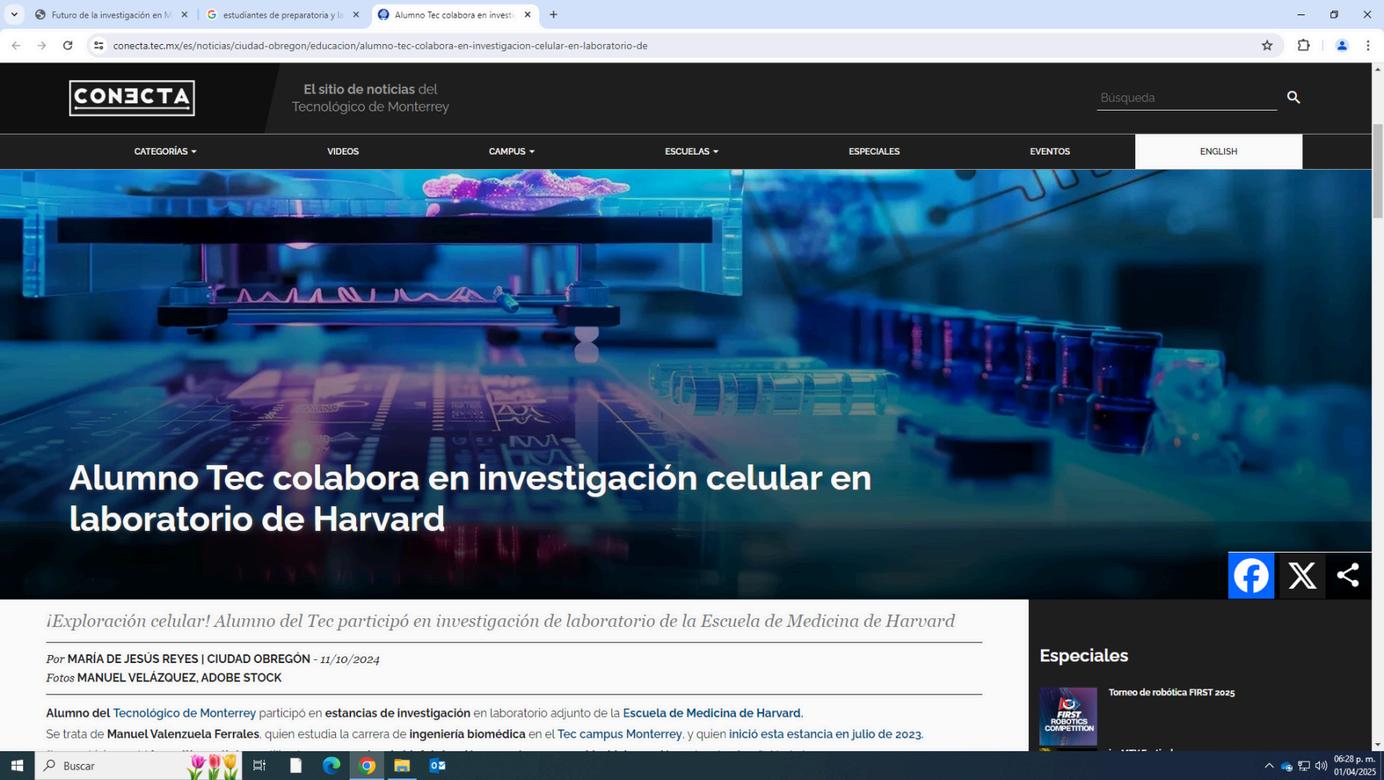Open Outlook from the taskbar
Viewport: 1384px width, 780px height.
437,766
